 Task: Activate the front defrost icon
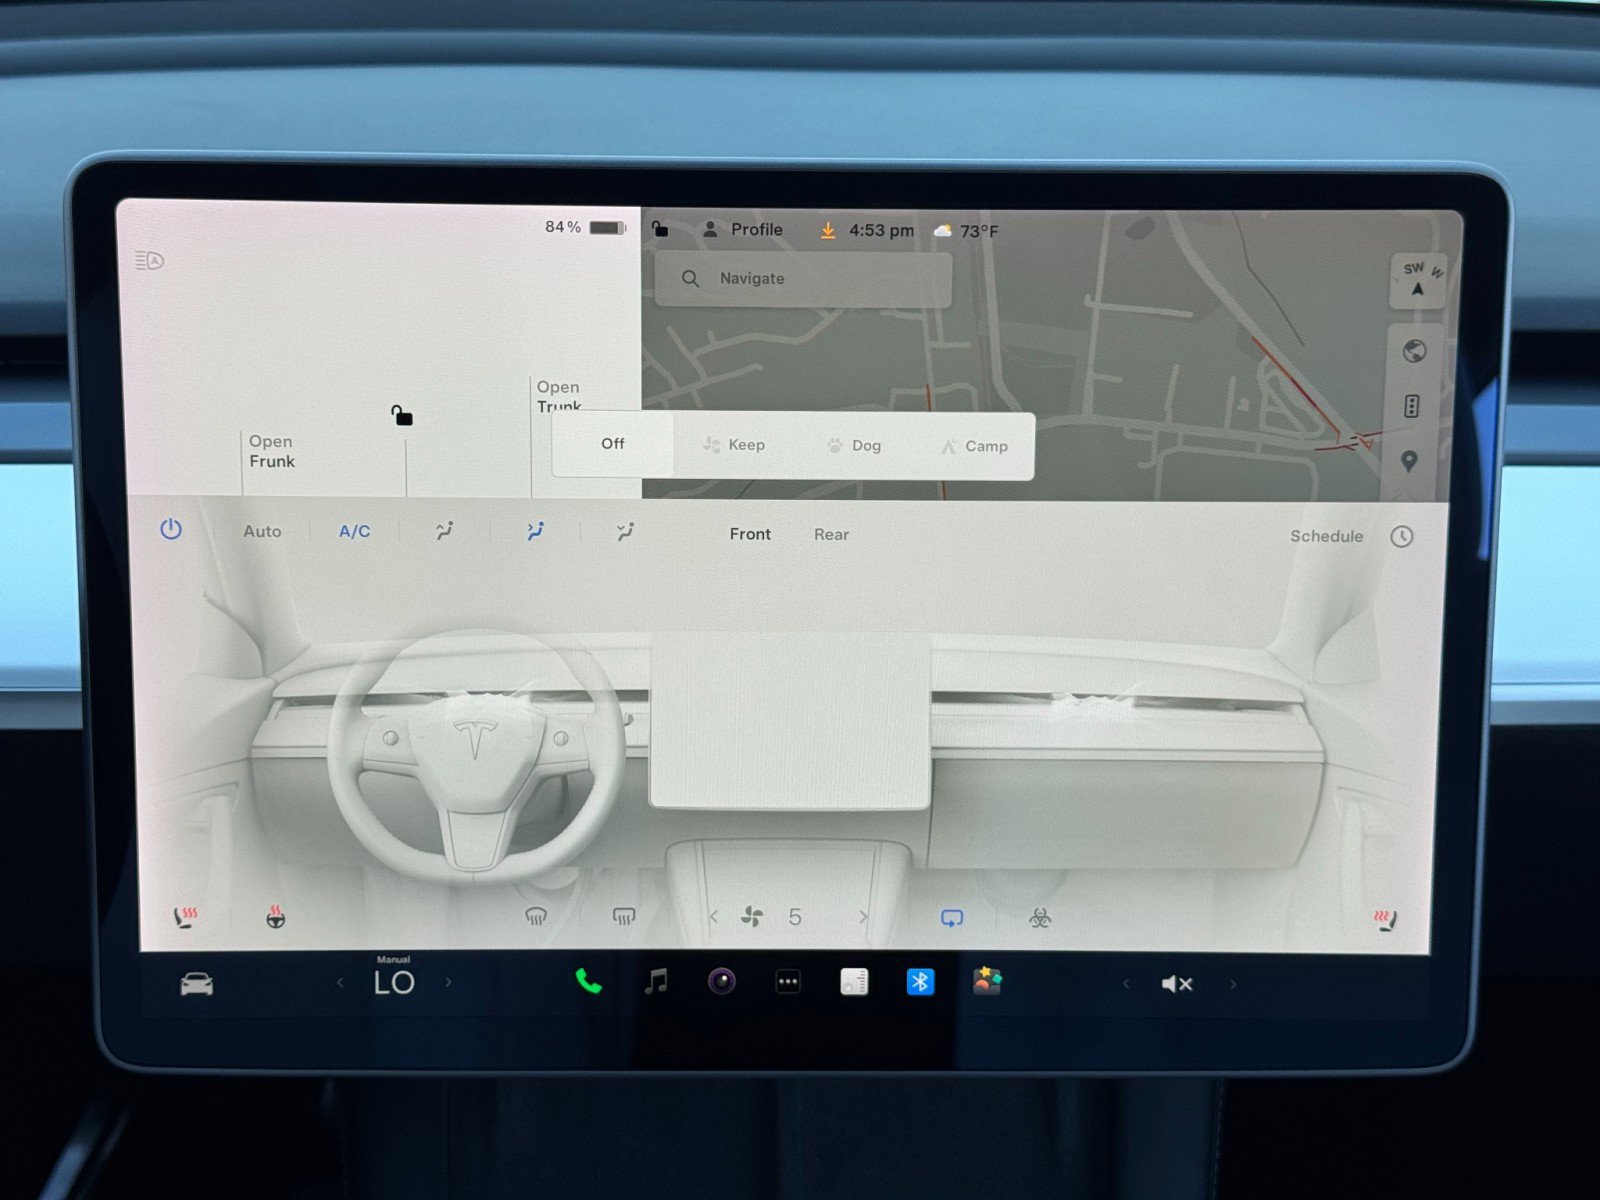[536, 914]
